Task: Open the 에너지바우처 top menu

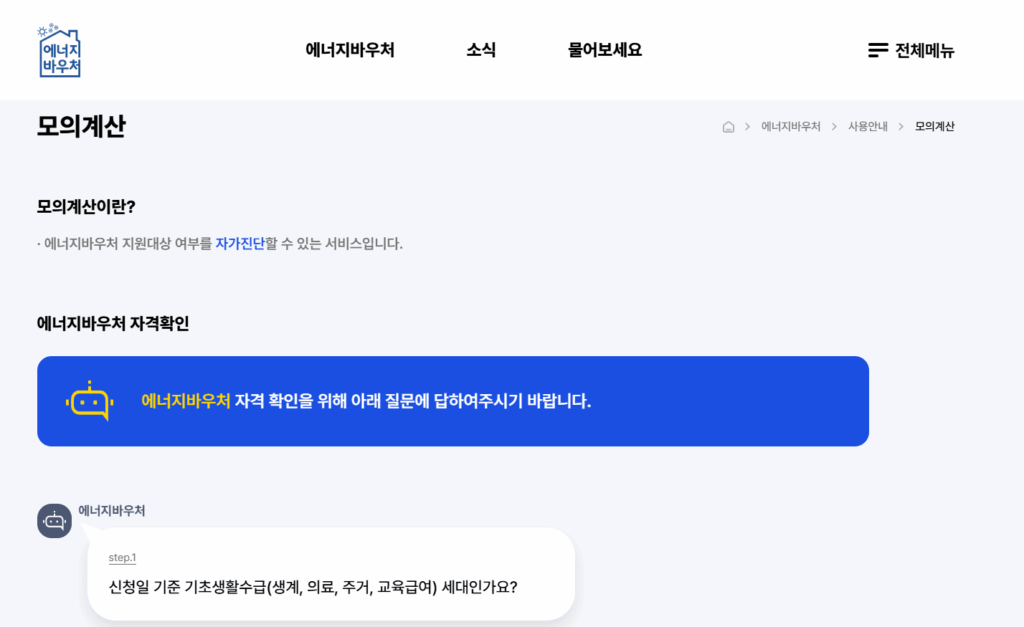Action: [350, 50]
